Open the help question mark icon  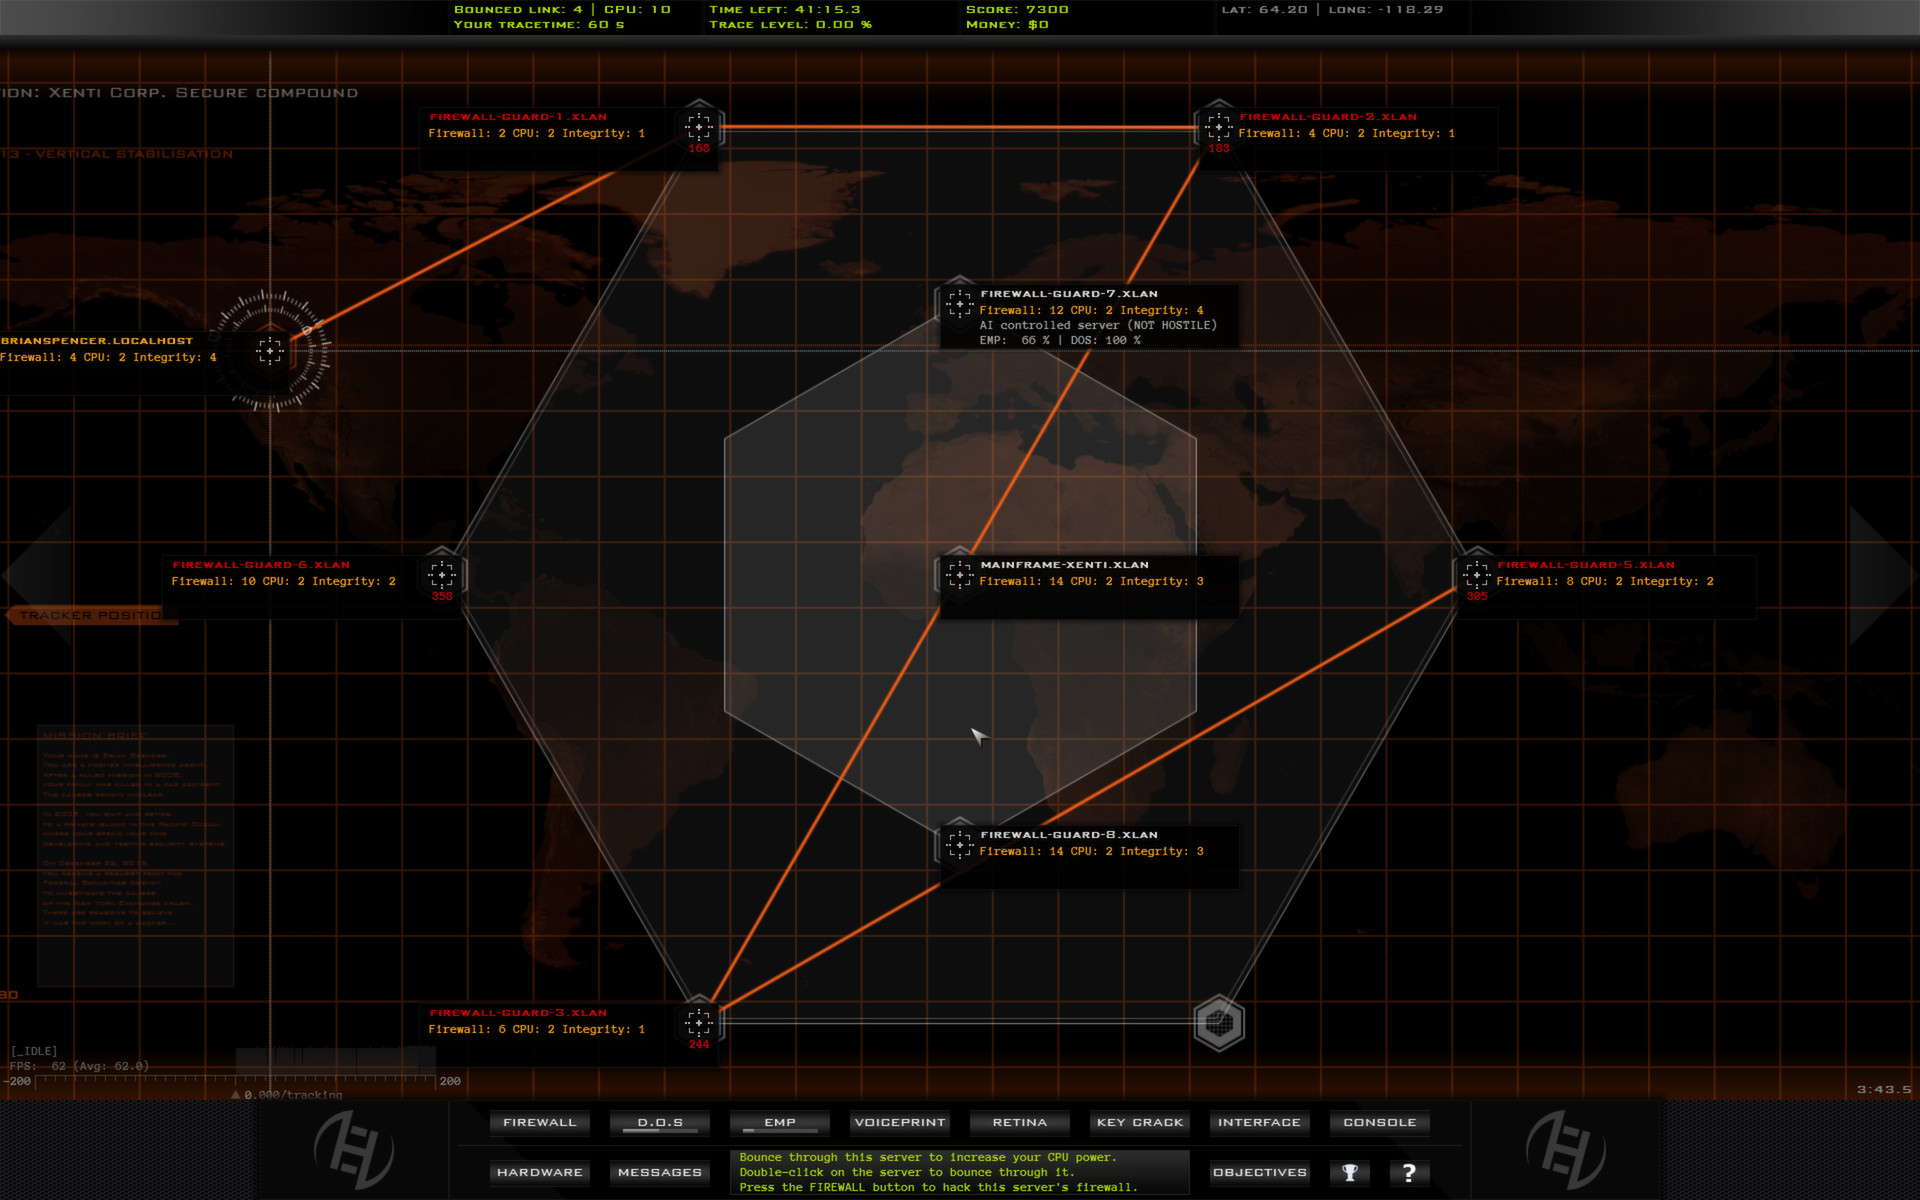(x=1409, y=1172)
